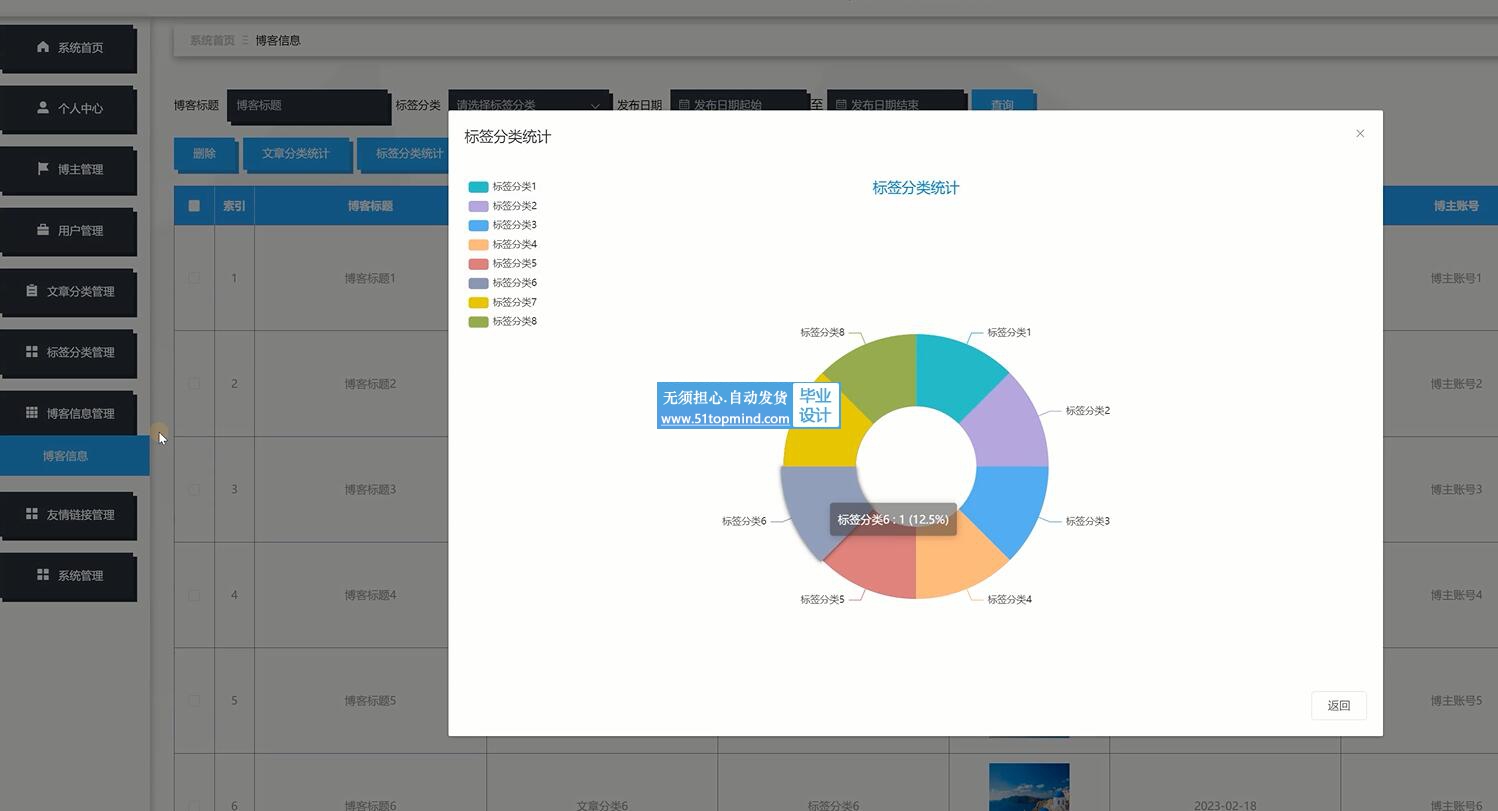Click the blog thumbnail image in row 6
Image resolution: width=1498 pixels, height=811 pixels.
click(1029, 787)
